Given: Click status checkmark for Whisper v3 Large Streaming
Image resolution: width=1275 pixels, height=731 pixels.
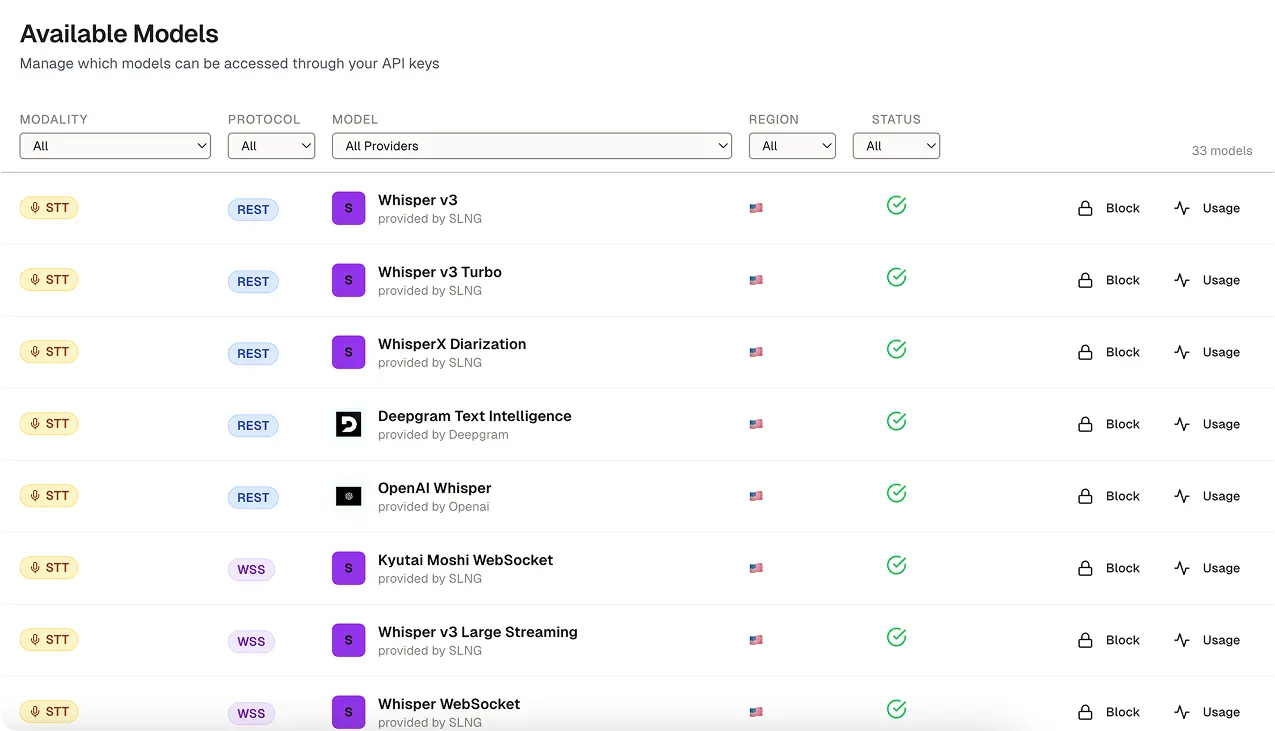Looking at the screenshot, I should pyautogui.click(x=896, y=637).
